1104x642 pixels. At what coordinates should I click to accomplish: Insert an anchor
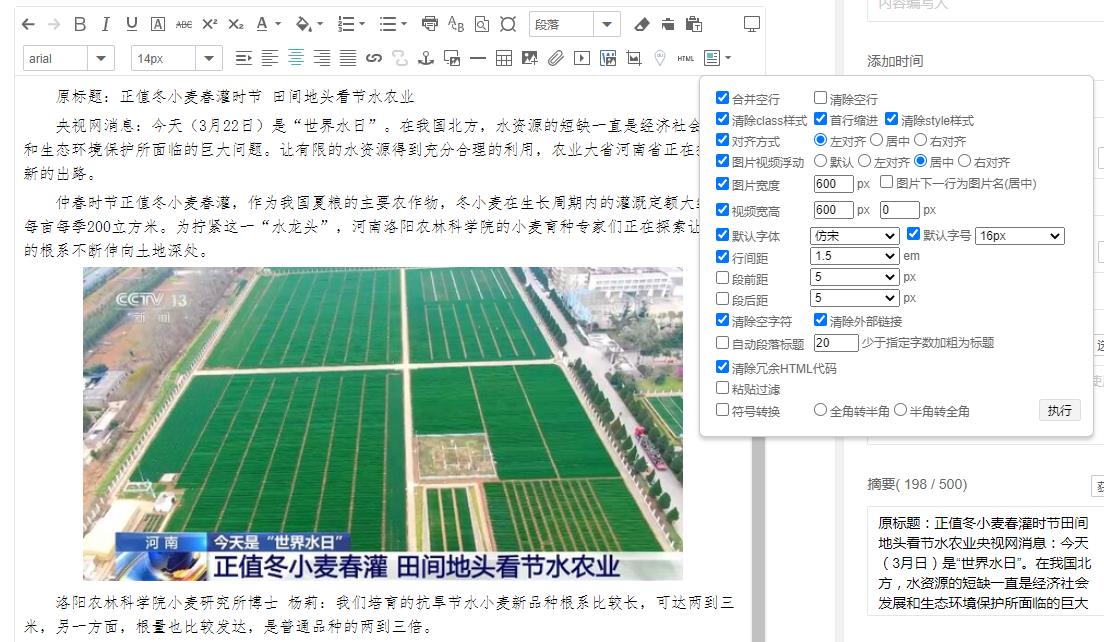tap(425, 58)
